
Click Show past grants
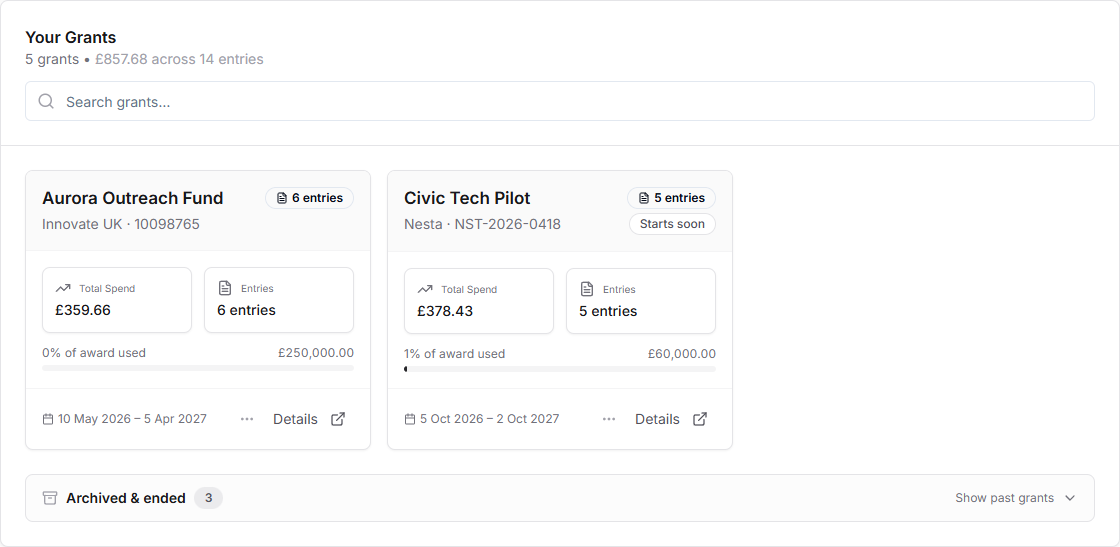1004,498
